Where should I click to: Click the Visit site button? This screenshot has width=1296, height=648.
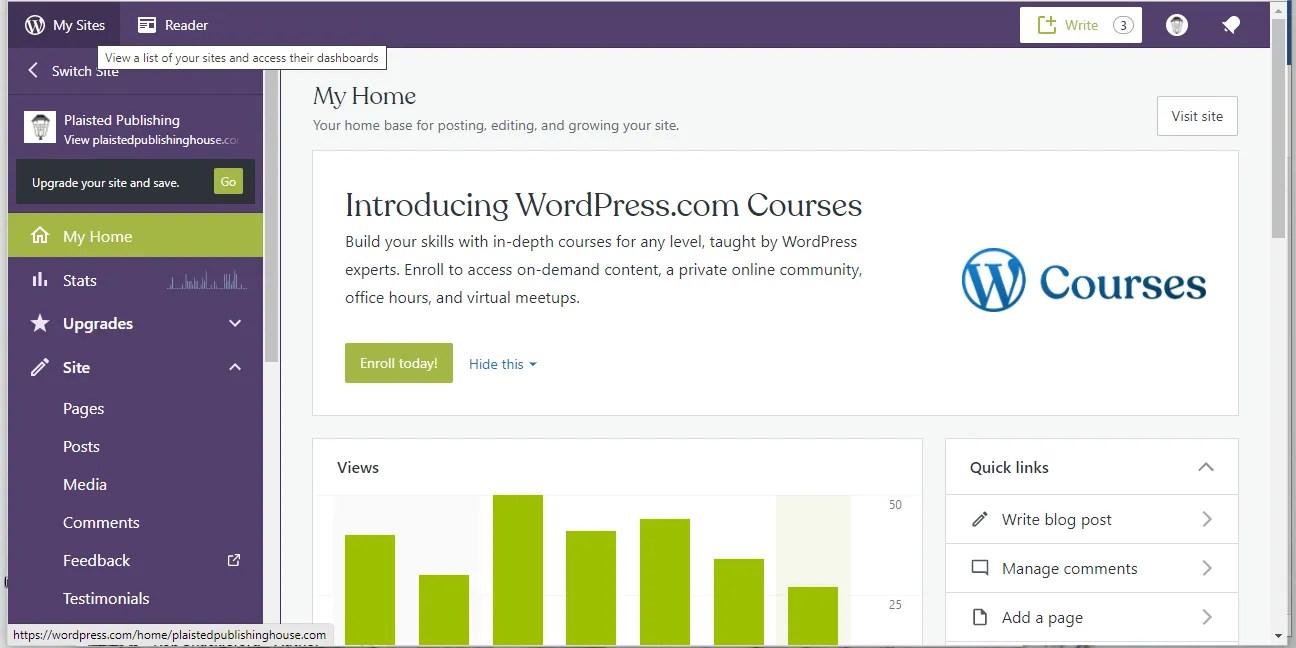click(x=1197, y=116)
